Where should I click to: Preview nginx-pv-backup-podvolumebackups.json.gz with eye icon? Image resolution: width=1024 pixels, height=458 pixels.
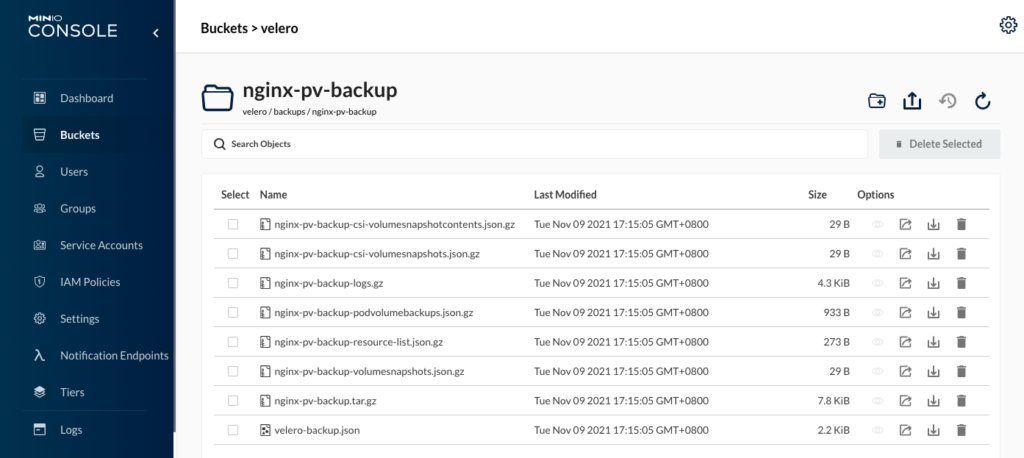(878, 313)
